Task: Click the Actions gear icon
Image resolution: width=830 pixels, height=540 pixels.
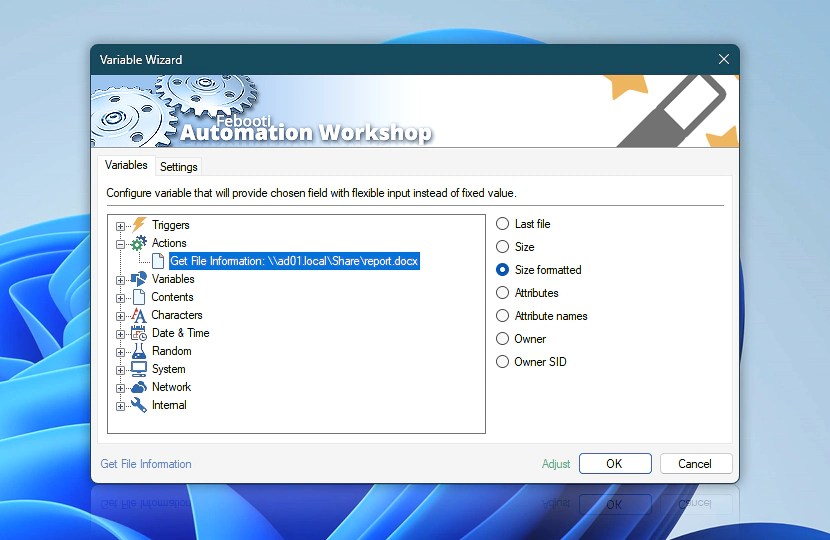Action: pos(139,243)
